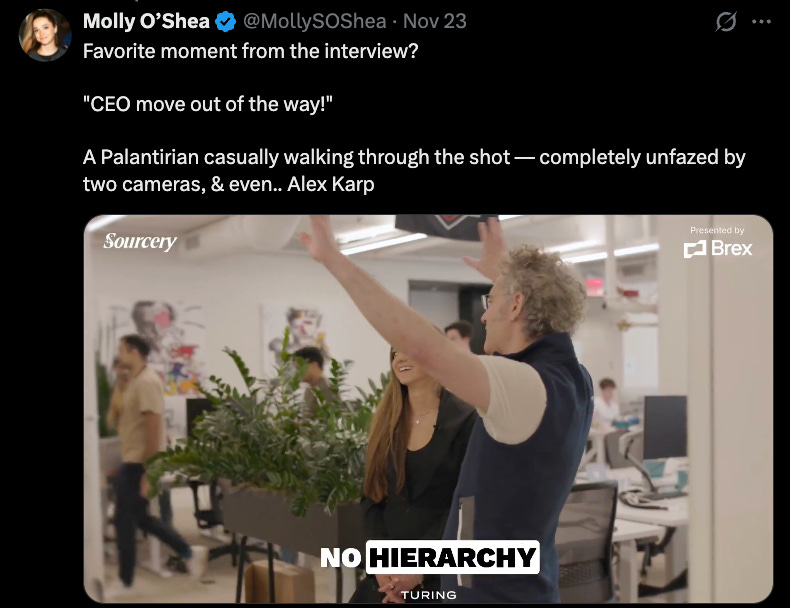The image size is (790, 608).
Task: Click the Grok explain-post icon
Action: (726, 22)
